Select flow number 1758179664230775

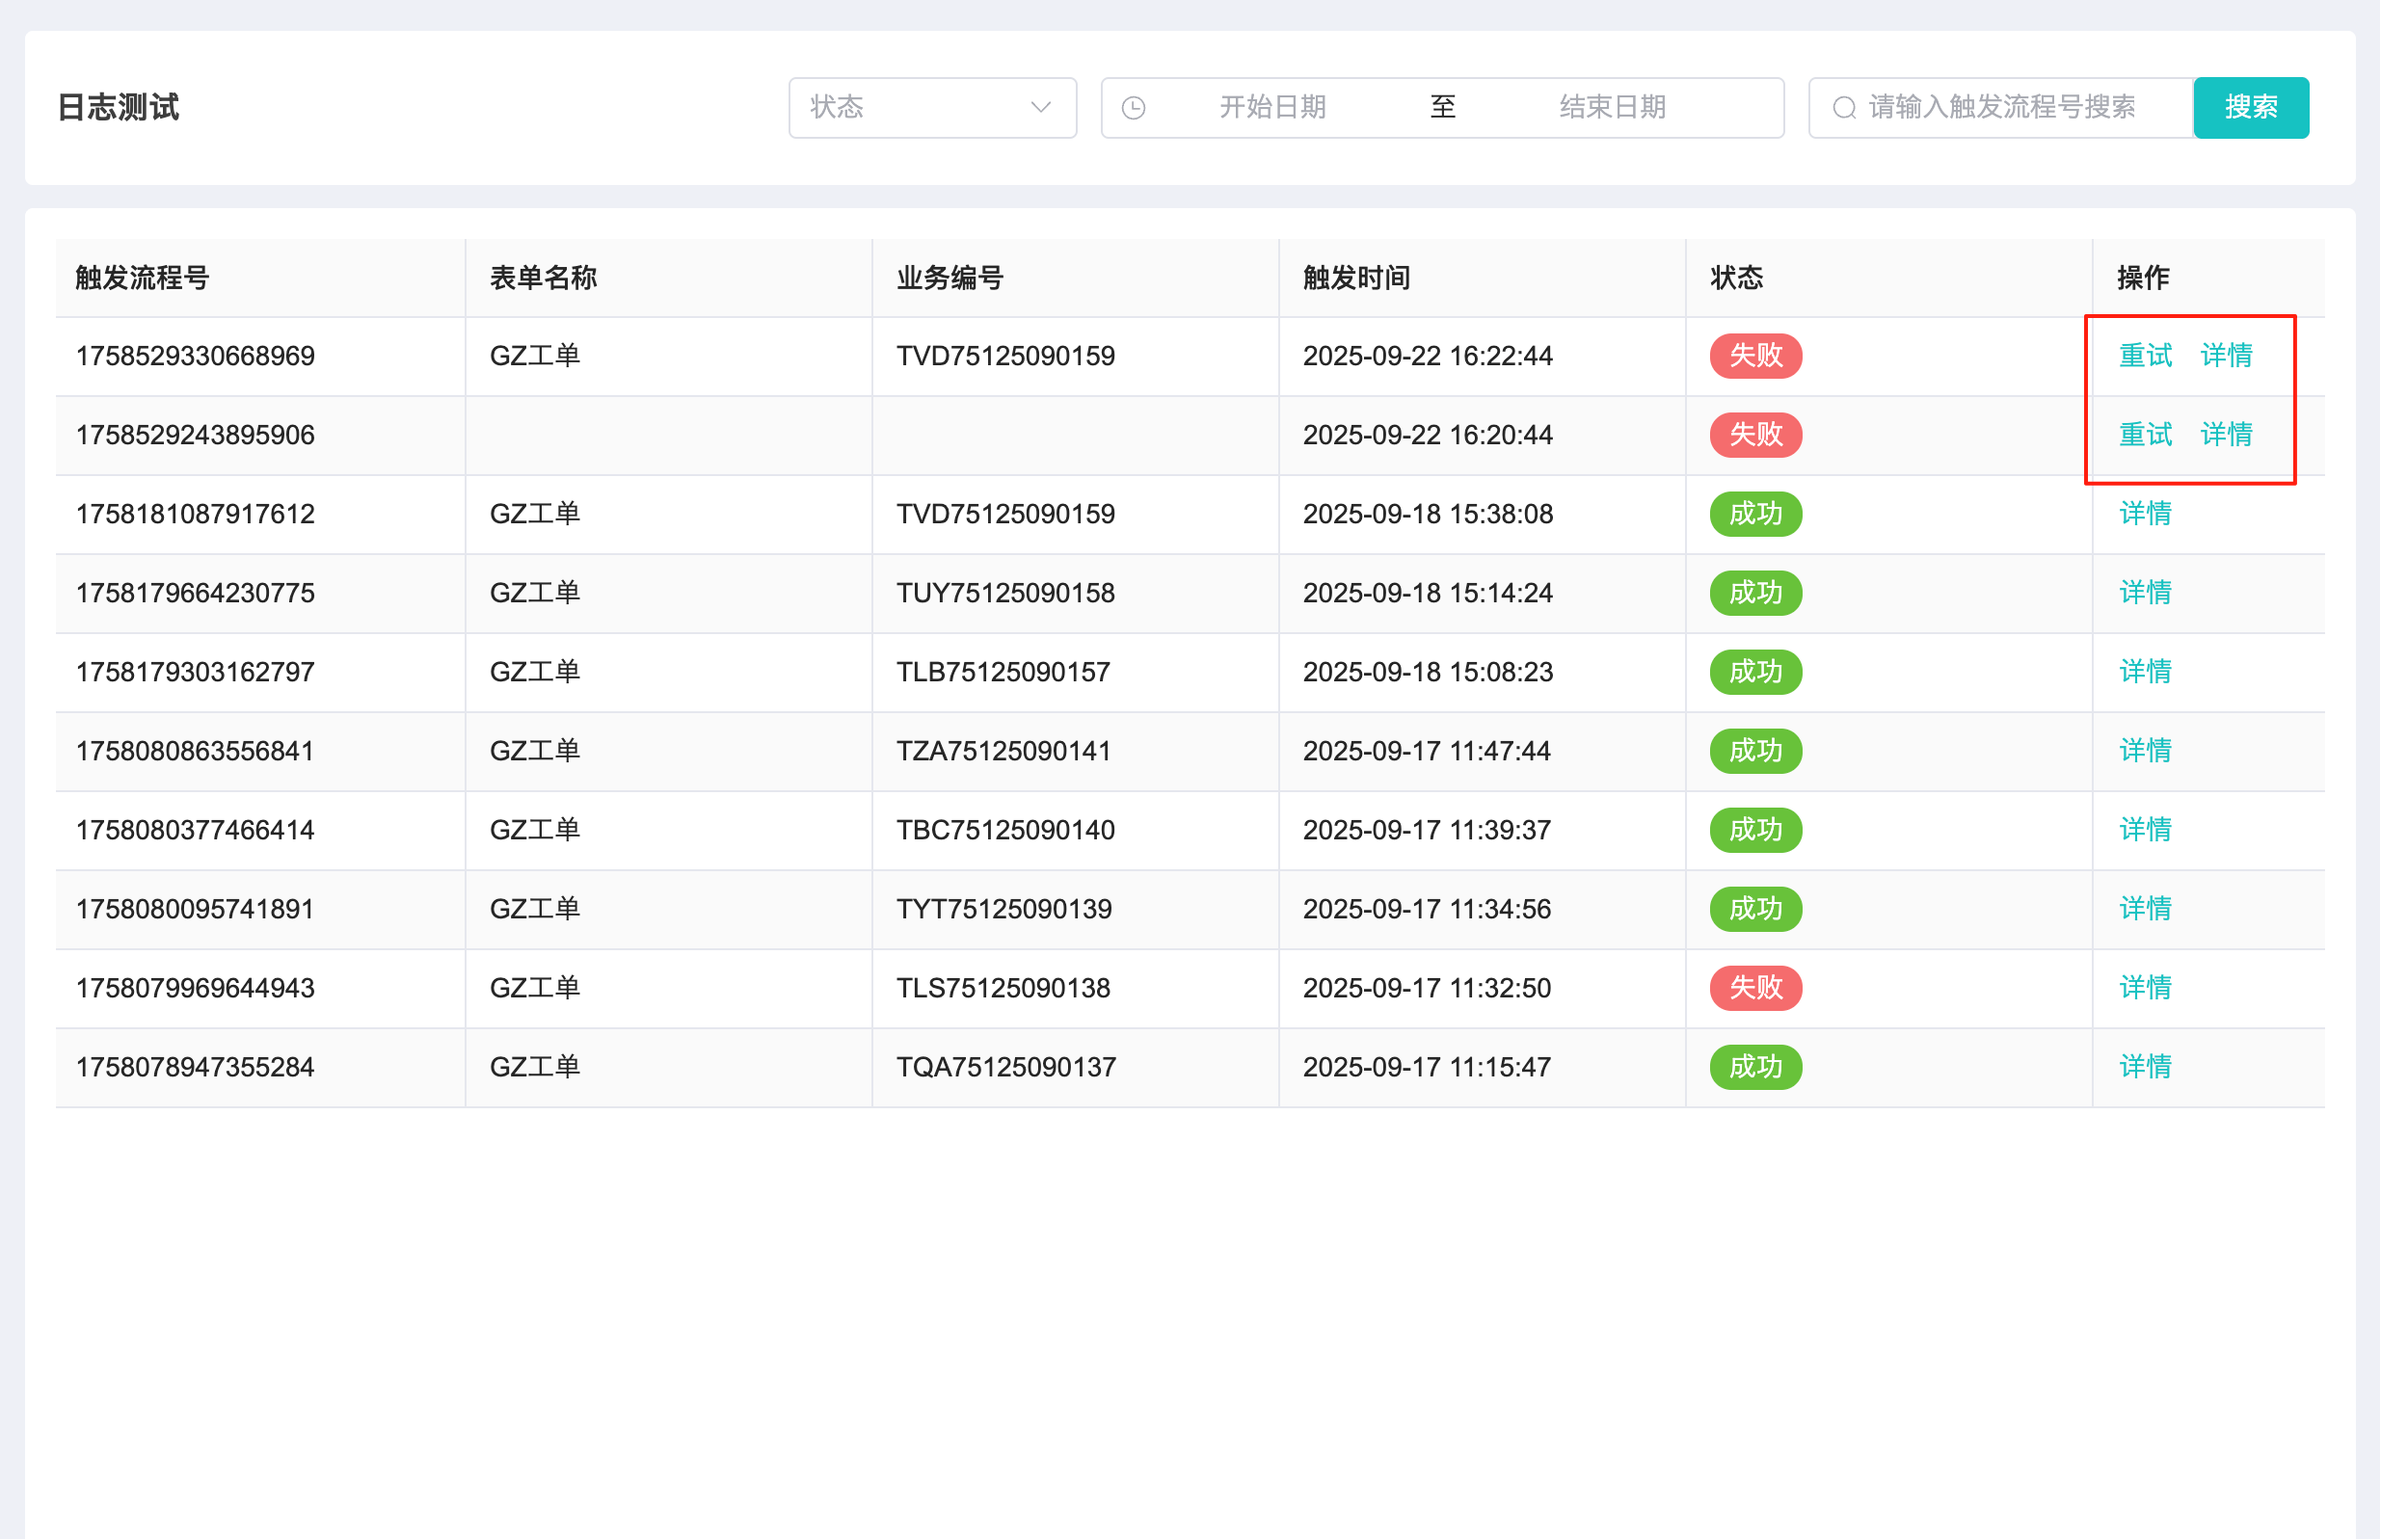(195, 593)
